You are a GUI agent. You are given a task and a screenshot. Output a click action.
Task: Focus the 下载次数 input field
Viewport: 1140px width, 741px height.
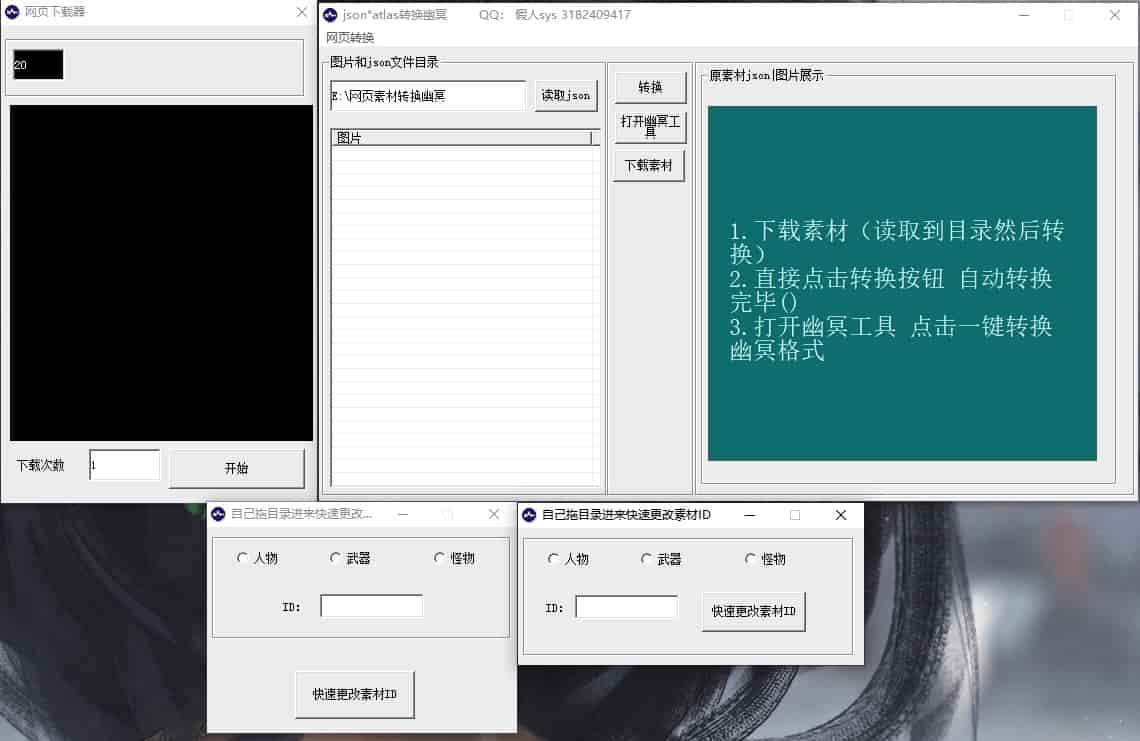pyautogui.click(x=124, y=465)
